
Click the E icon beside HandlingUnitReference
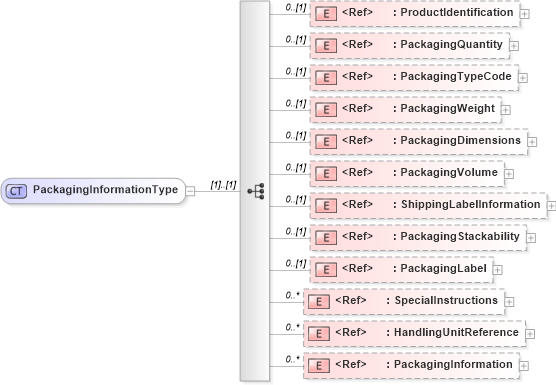pos(319,334)
